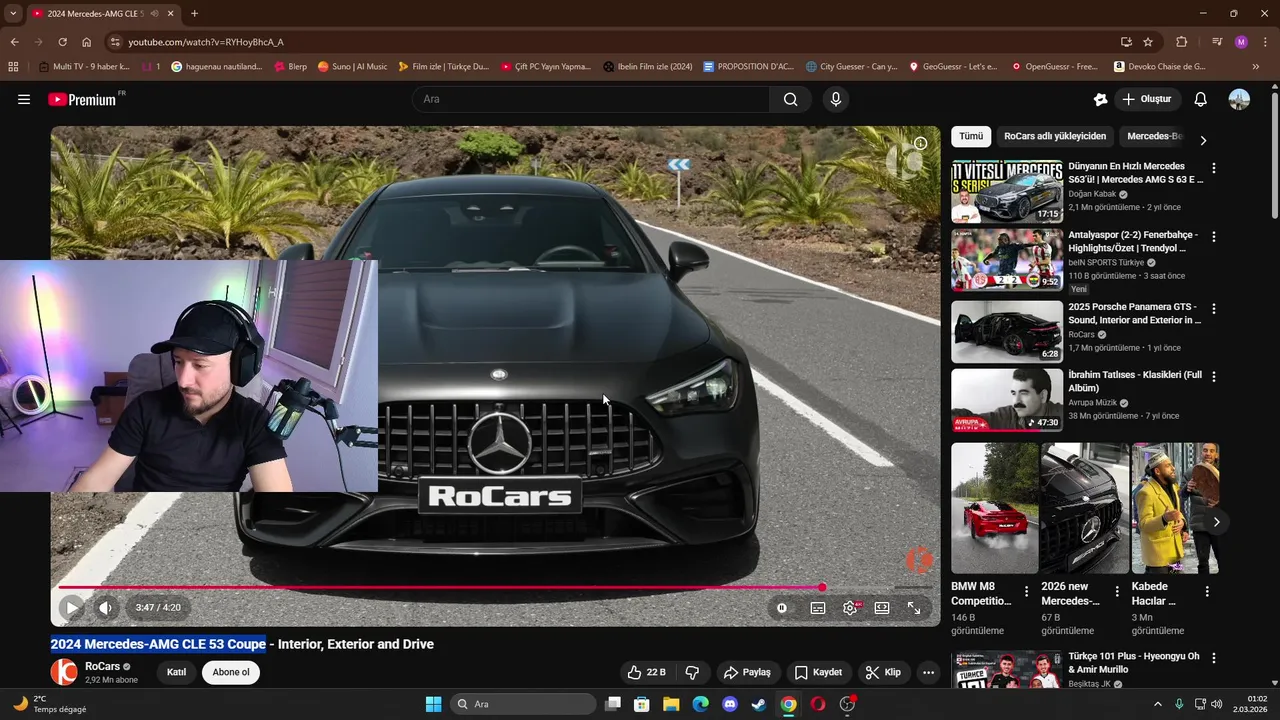The height and width of the screenshot is (720, 1280).
Task: Show more filter chips with arrow
Action: pos(1203,140)
